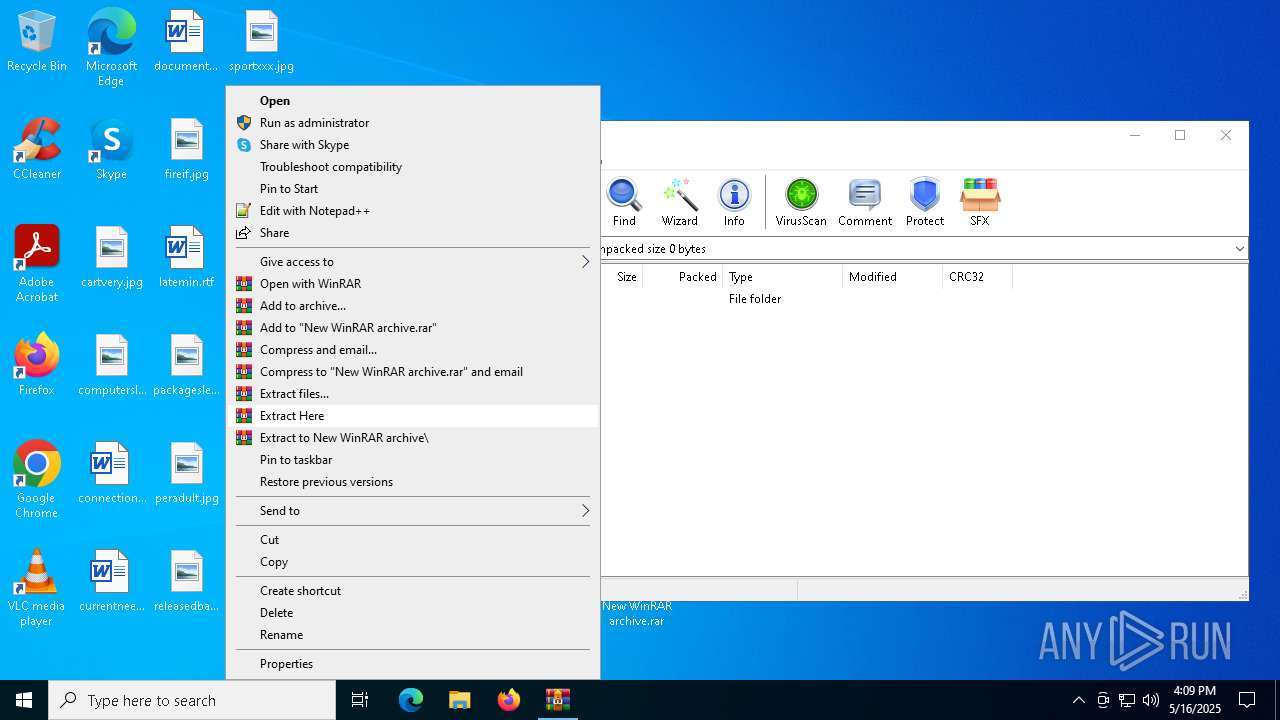Choose Run as administrator
Image resolution: width=1280 pixels, height=720 pixels.
[x=413, y=123]
